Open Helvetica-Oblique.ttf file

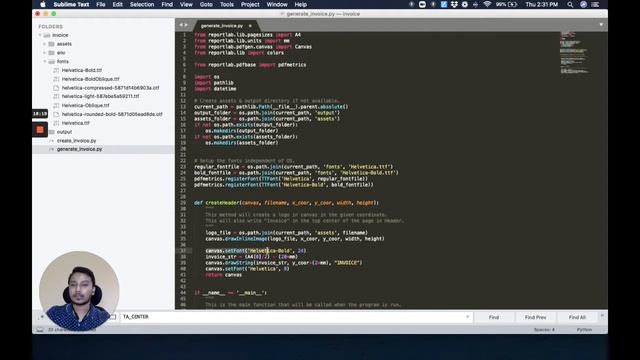pos(85,105)
